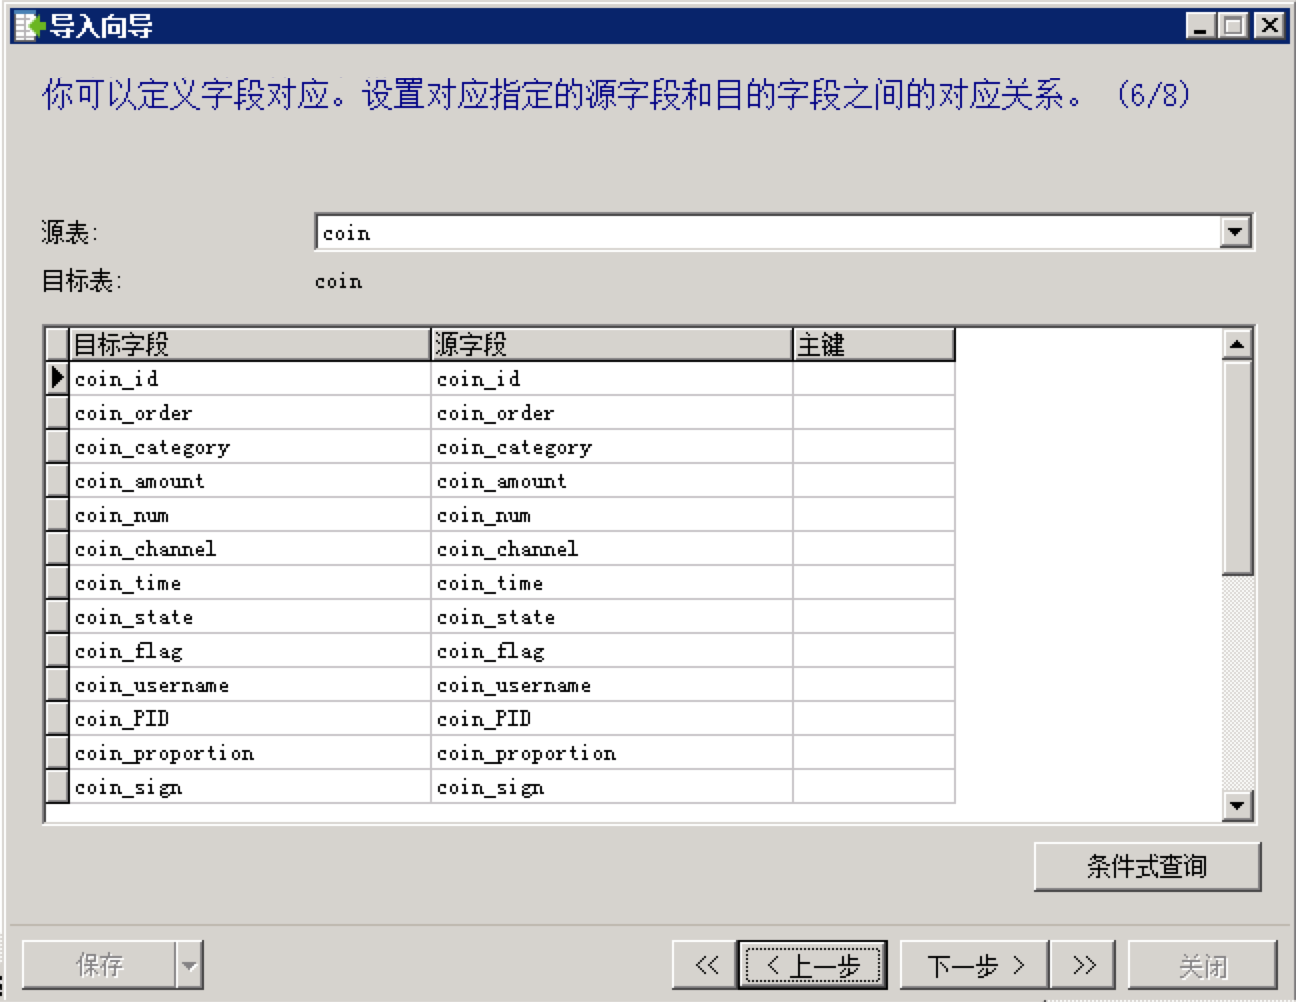Select target field coin_flag cell
Viewport: 1296px width, 1002px height.
250,651
